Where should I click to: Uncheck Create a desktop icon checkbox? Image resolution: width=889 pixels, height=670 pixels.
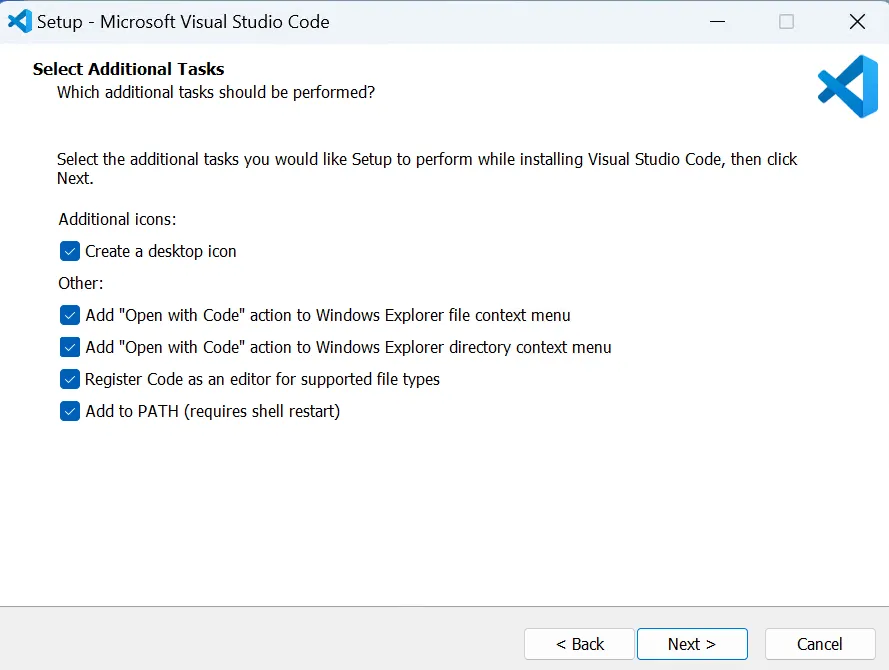point(70,251)
